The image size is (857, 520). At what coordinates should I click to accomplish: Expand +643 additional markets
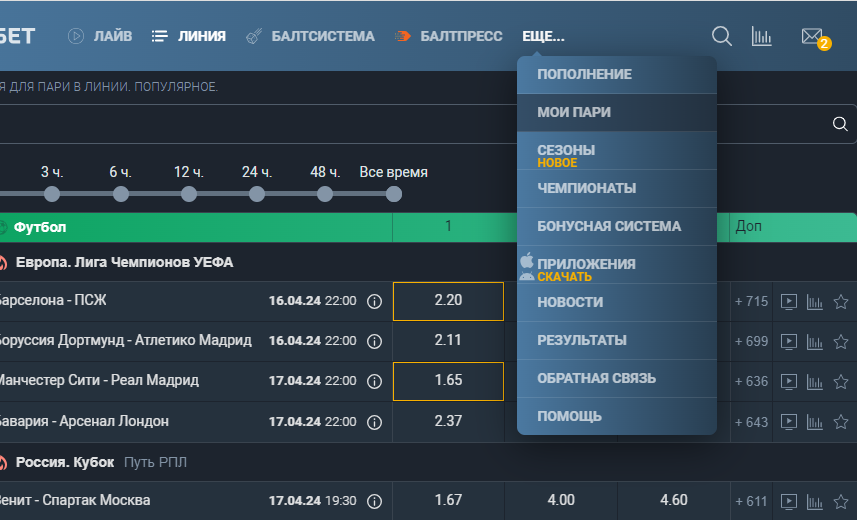[751, 422]
